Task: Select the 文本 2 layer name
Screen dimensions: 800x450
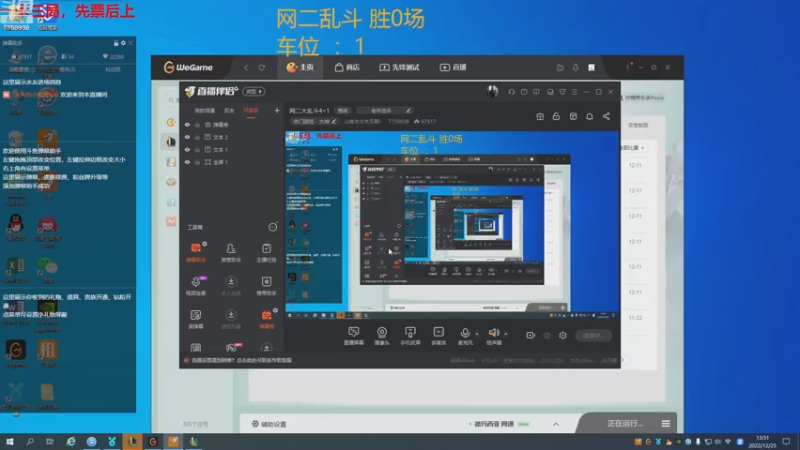Action: pyautogui.click(x=220, y=137)
